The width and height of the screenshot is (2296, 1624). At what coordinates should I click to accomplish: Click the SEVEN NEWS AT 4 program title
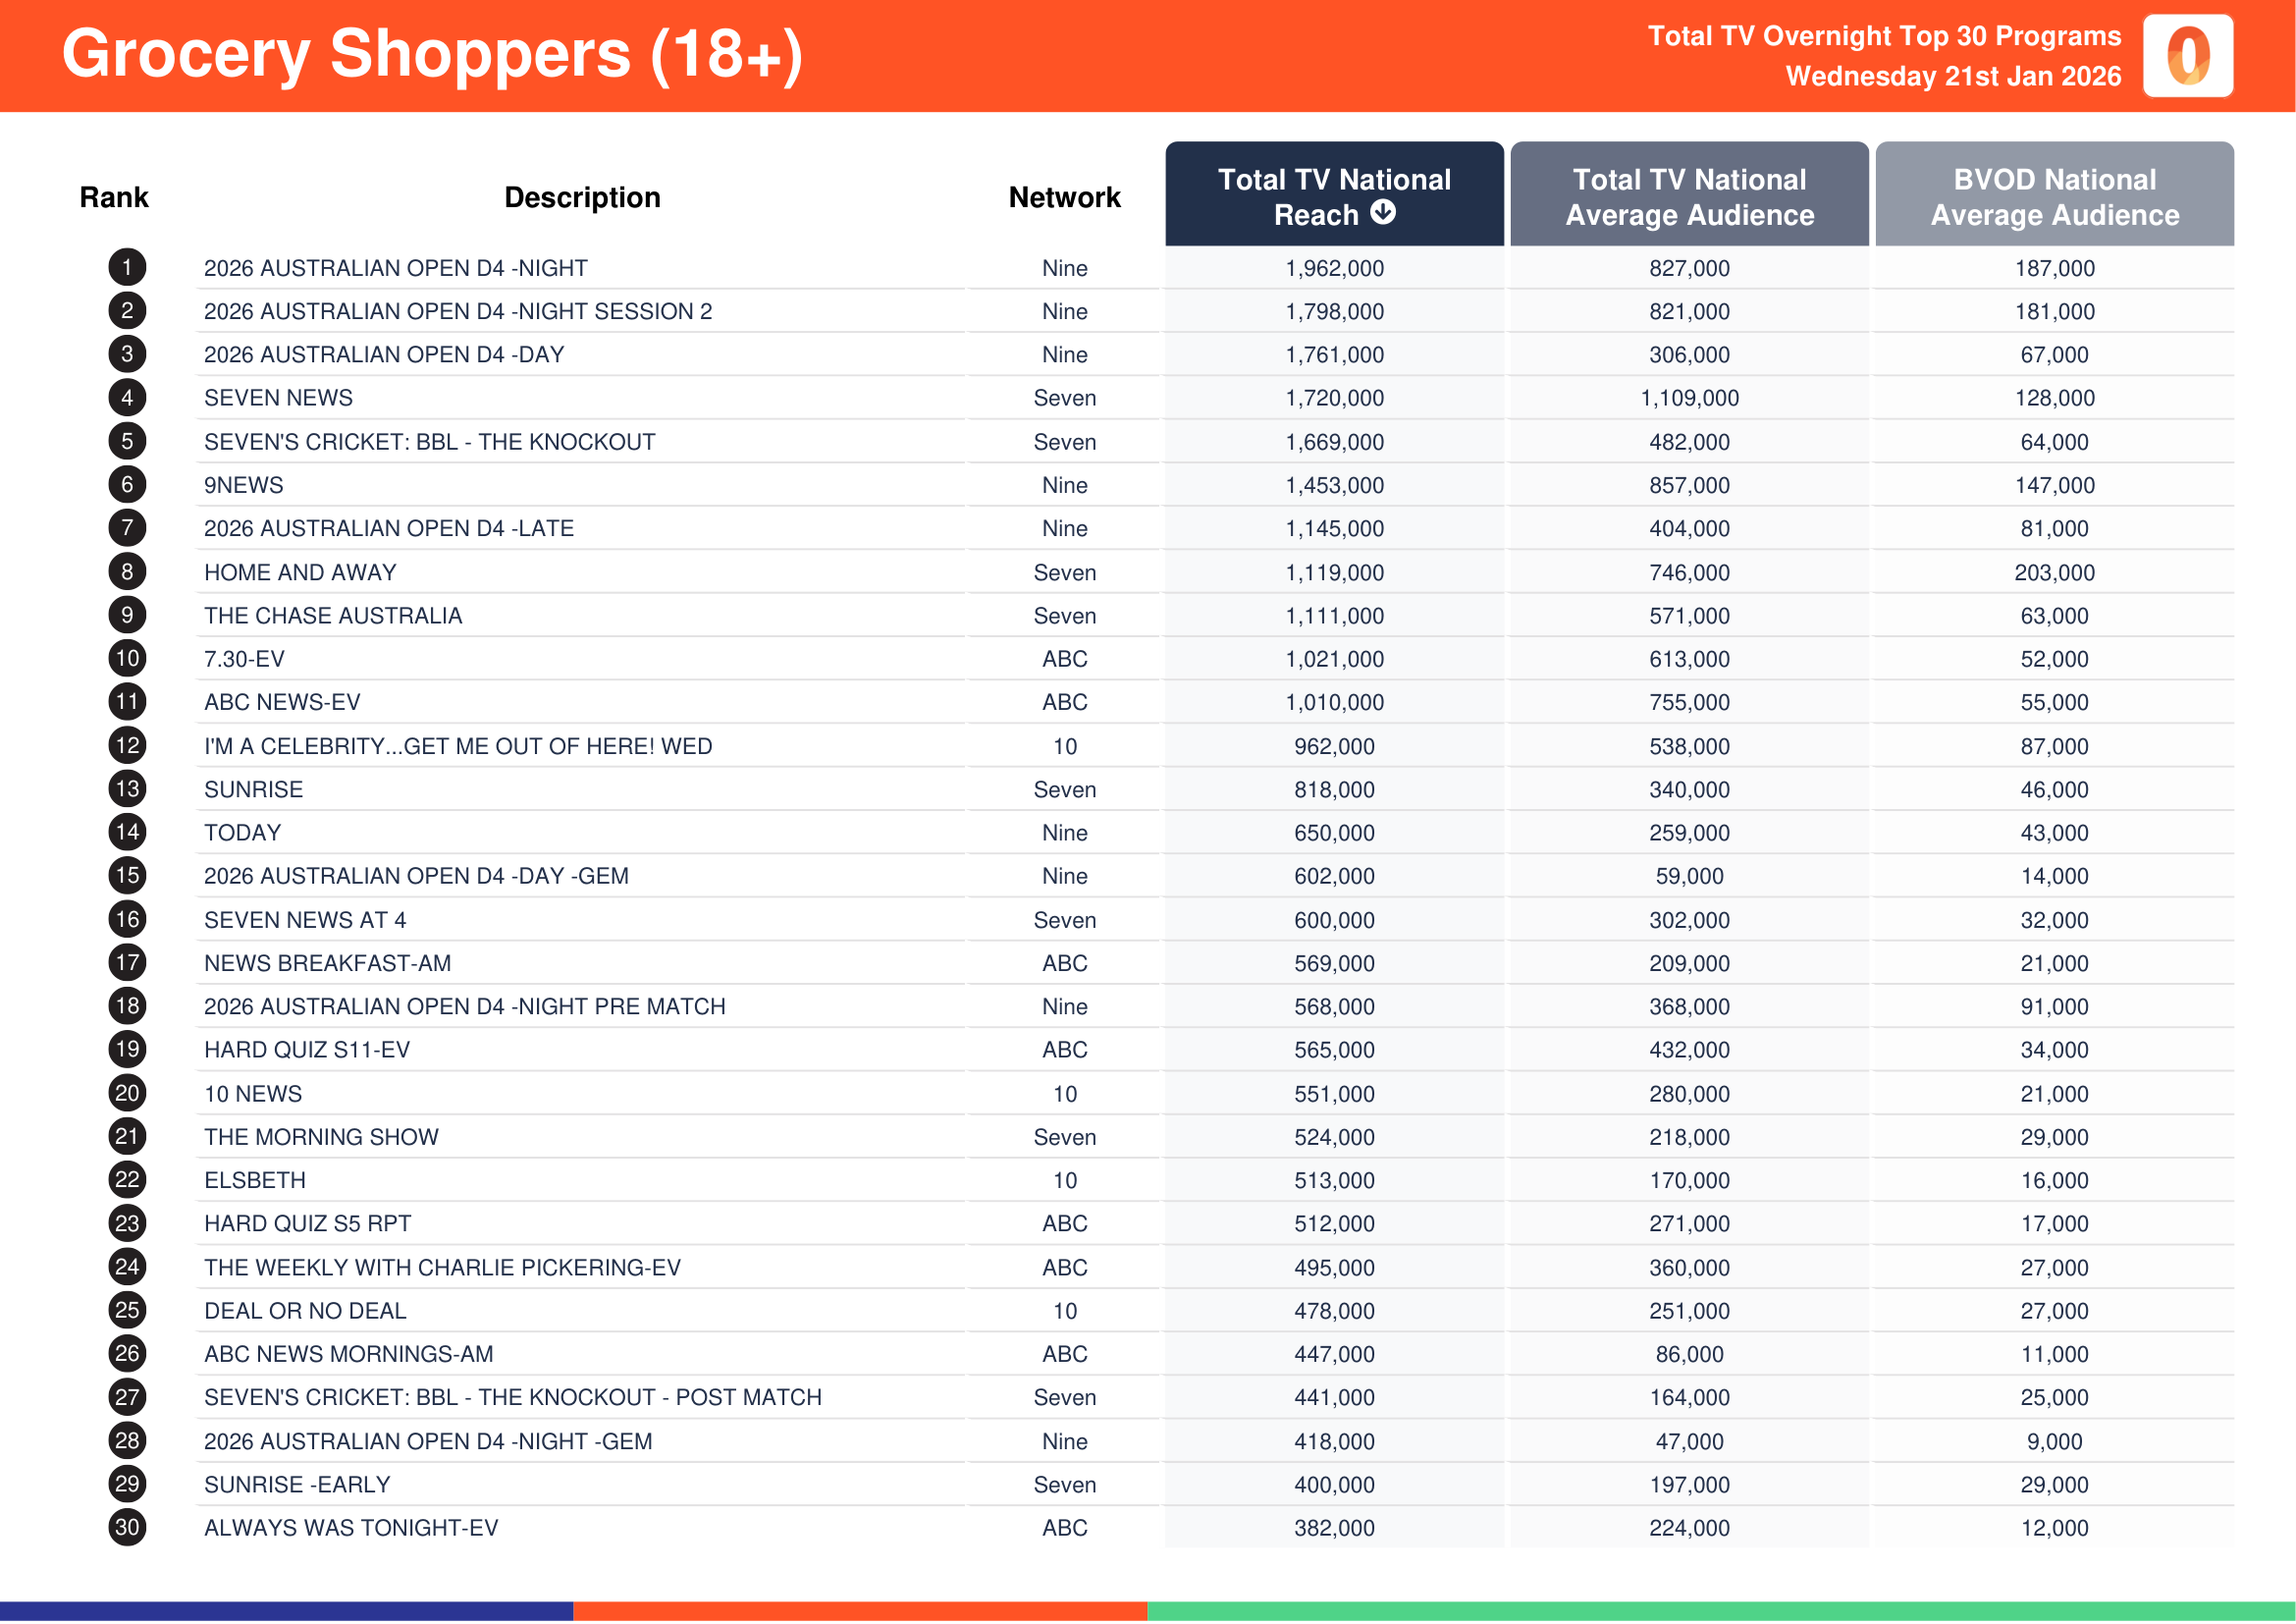point(305,920)
